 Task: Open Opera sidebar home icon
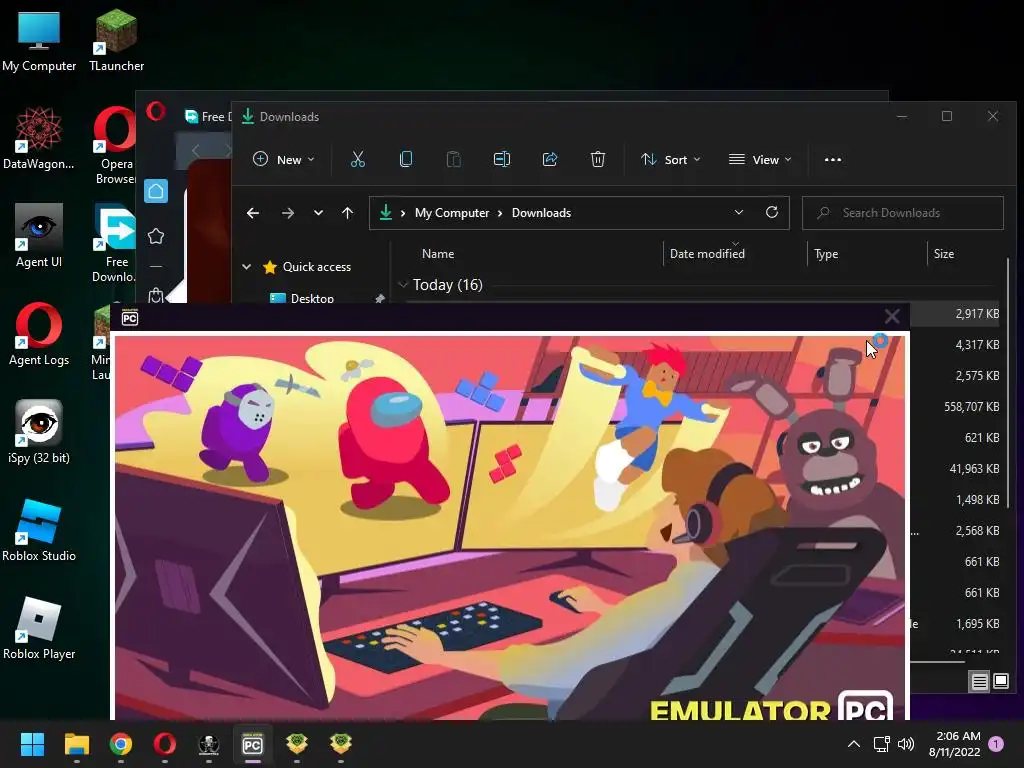(156, 191)
